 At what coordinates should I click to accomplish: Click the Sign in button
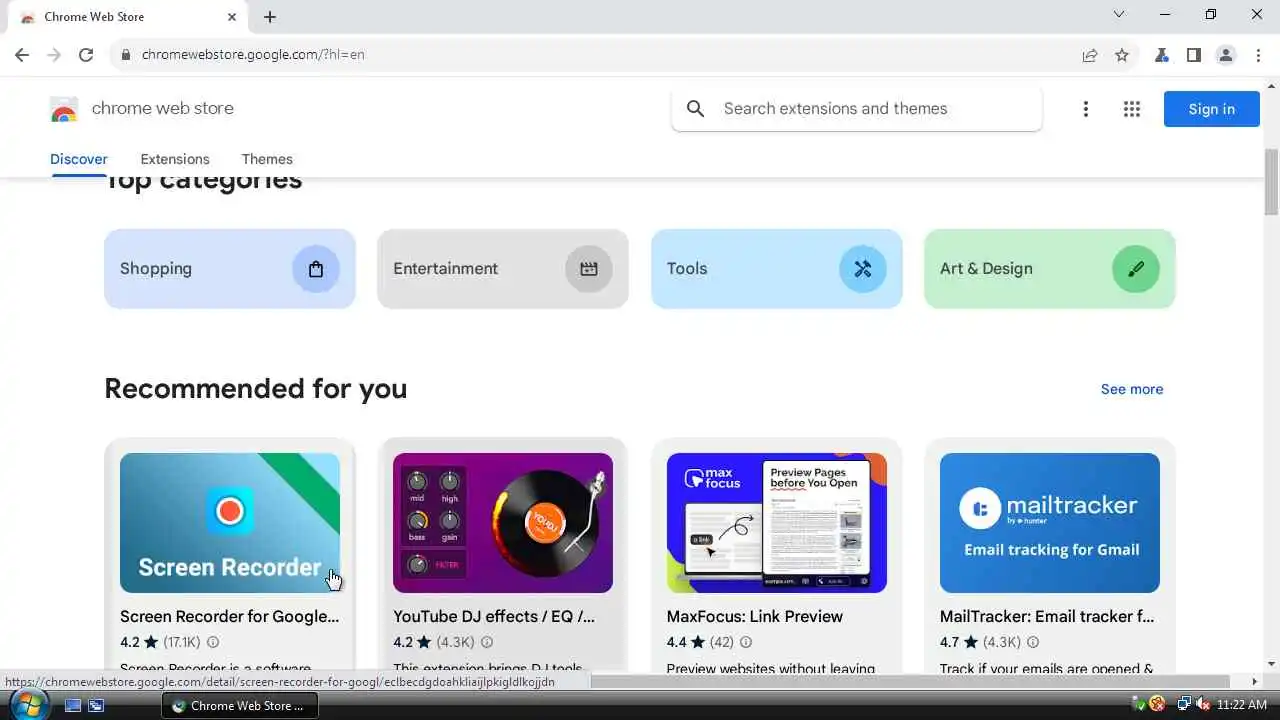[1212, 109]
